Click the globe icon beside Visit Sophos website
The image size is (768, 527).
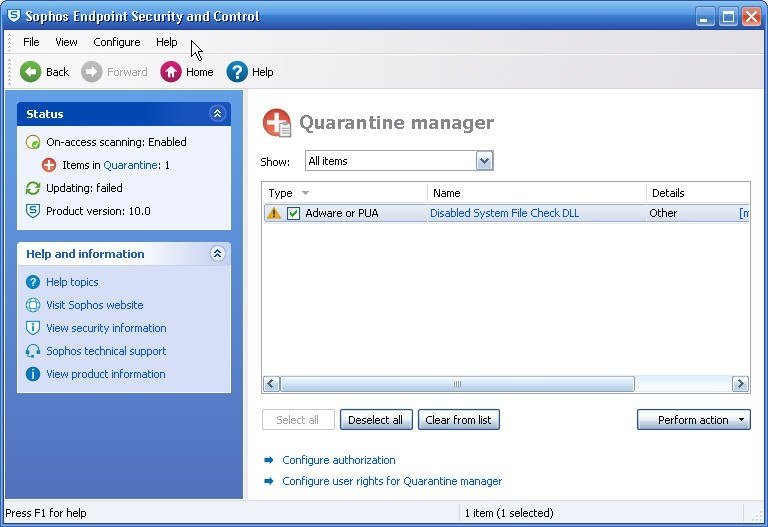tap(33, 305)
